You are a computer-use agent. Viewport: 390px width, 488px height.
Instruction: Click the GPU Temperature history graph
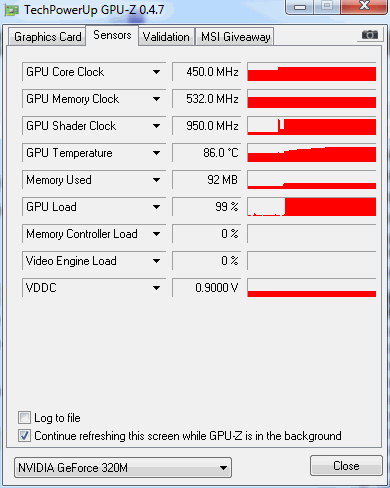[x=312, y=153]
